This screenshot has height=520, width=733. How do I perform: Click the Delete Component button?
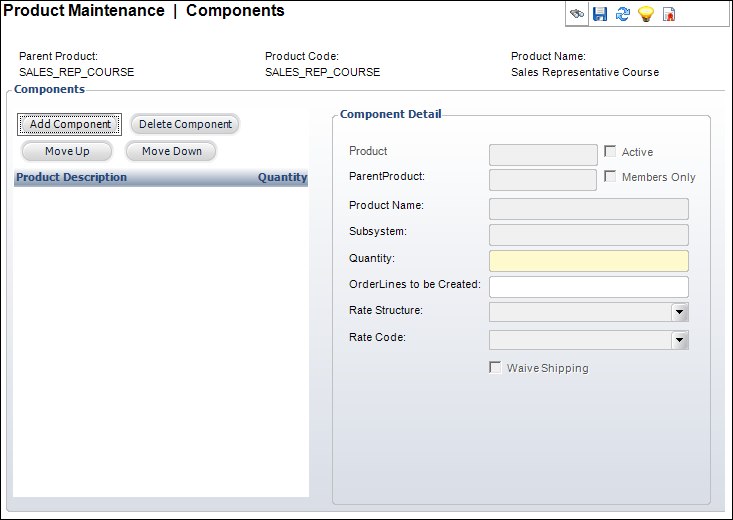click(x=185, y=124)
